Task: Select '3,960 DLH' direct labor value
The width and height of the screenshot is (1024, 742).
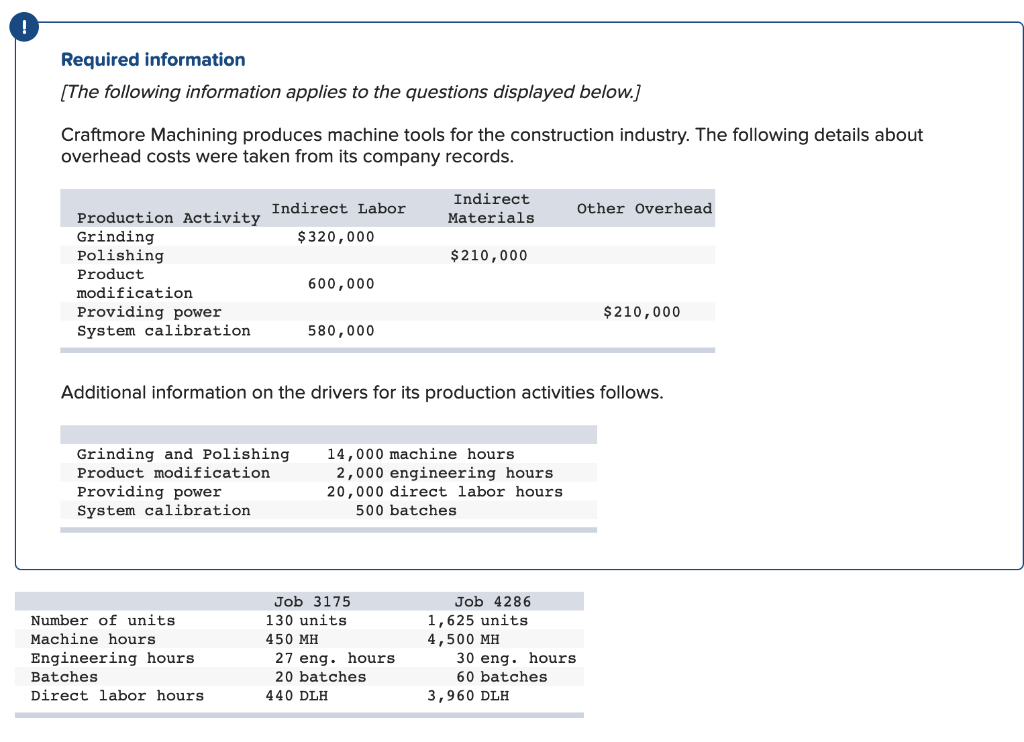Action: (x=468, y=696)
